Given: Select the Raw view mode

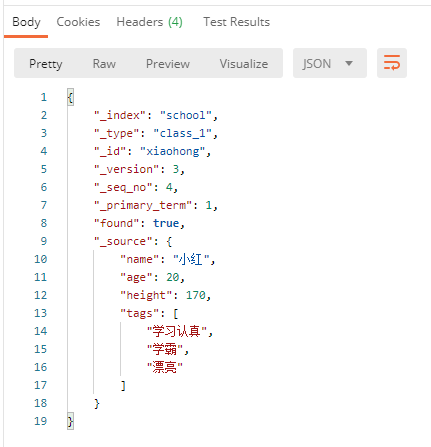Looking at the screenshot, I should (104, 64).
